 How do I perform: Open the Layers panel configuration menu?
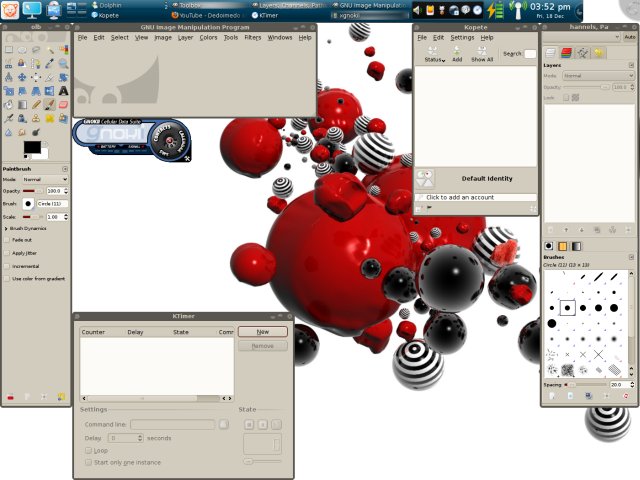pos(631,65)
